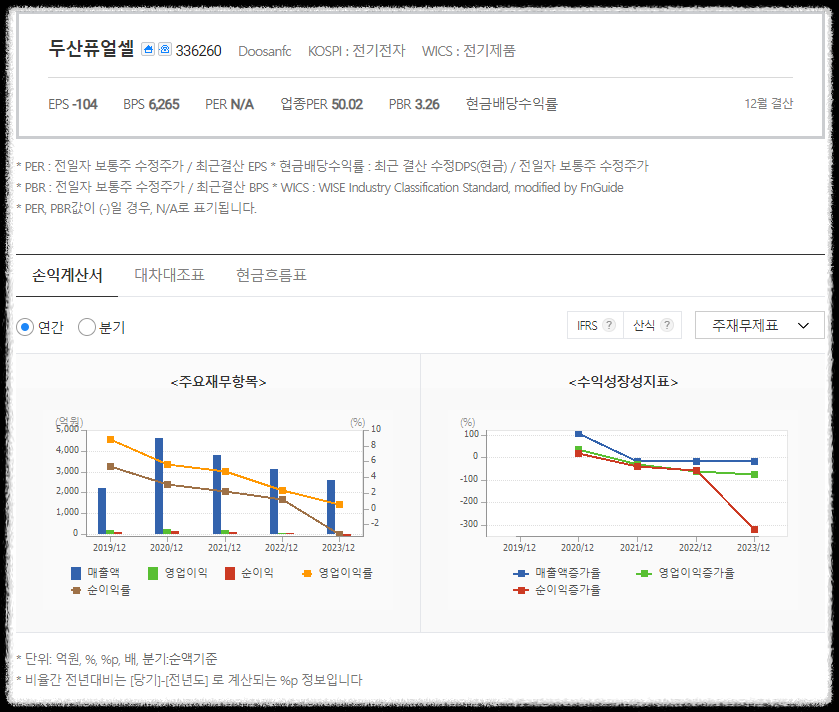This screenshot has width=839, height=712.
Task: Click the 2020/12 매출액증가율 blue data point
Action: [578, 433]
